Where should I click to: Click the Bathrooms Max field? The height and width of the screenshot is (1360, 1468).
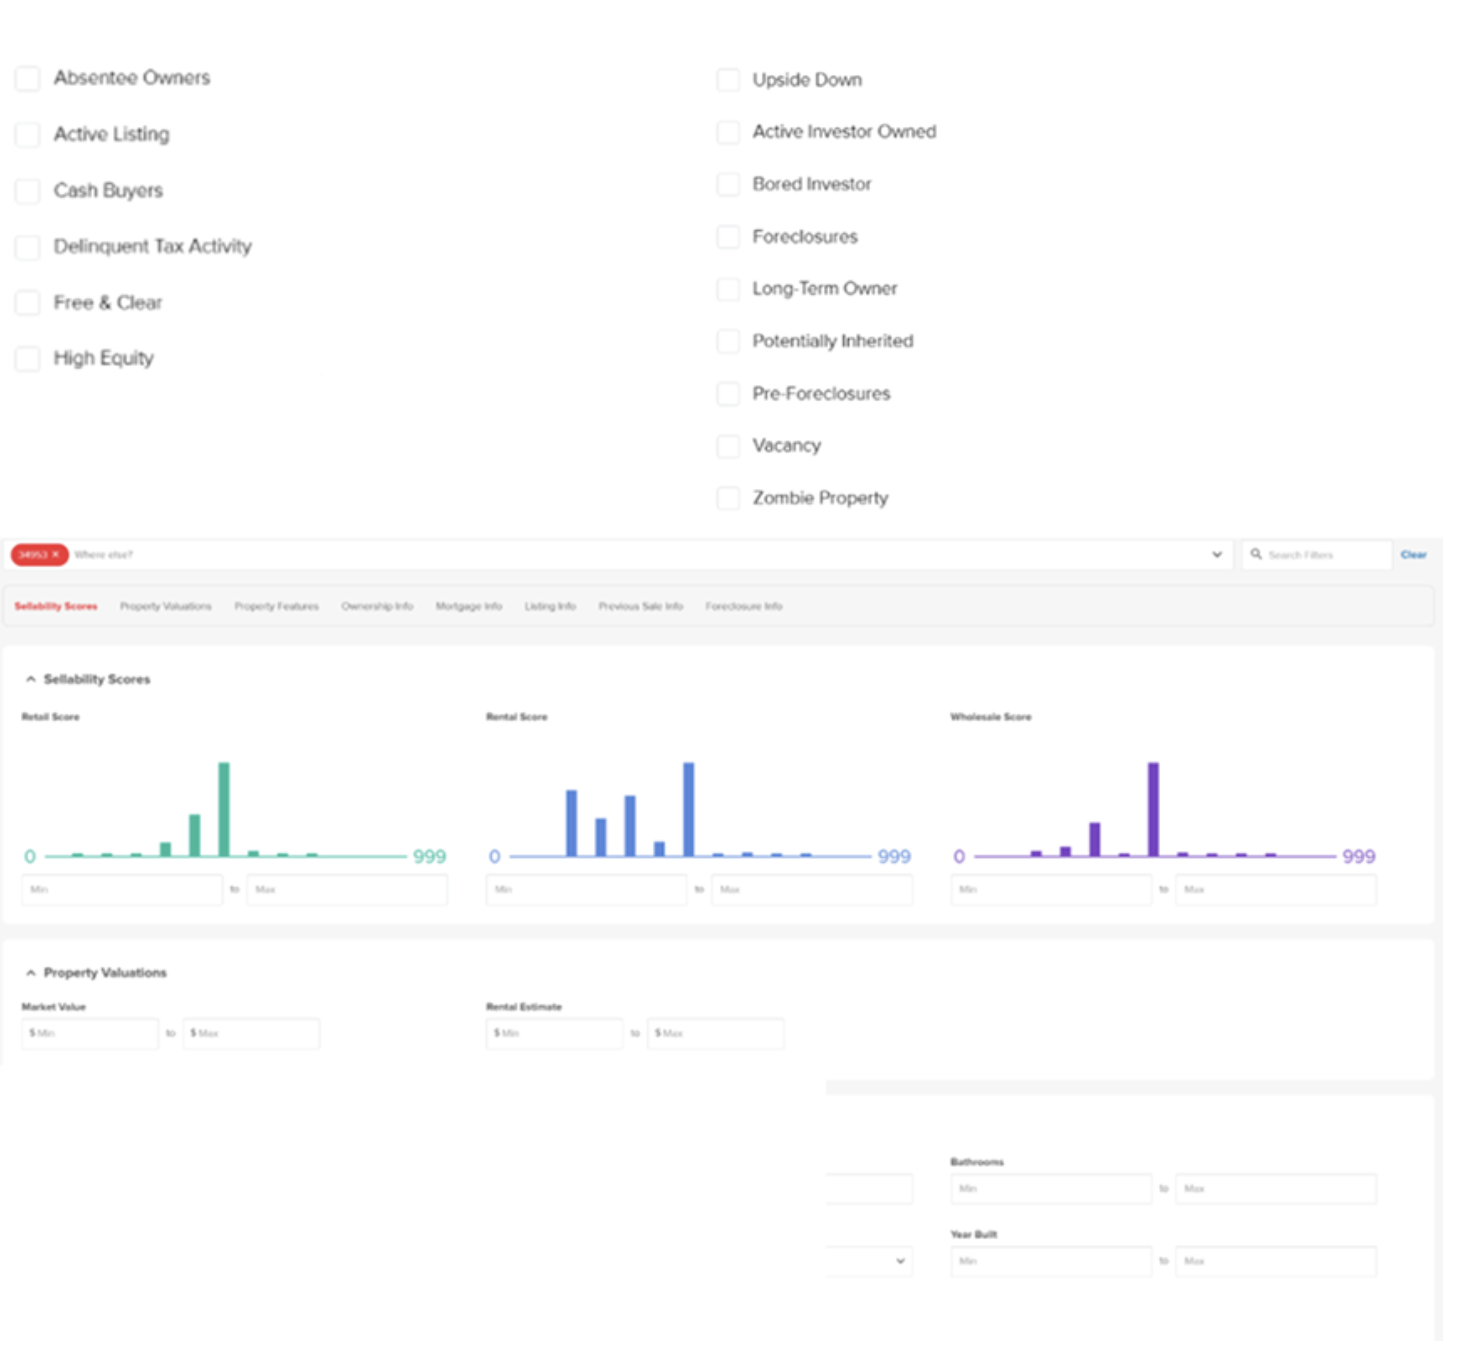[x=1275, y=1188]
